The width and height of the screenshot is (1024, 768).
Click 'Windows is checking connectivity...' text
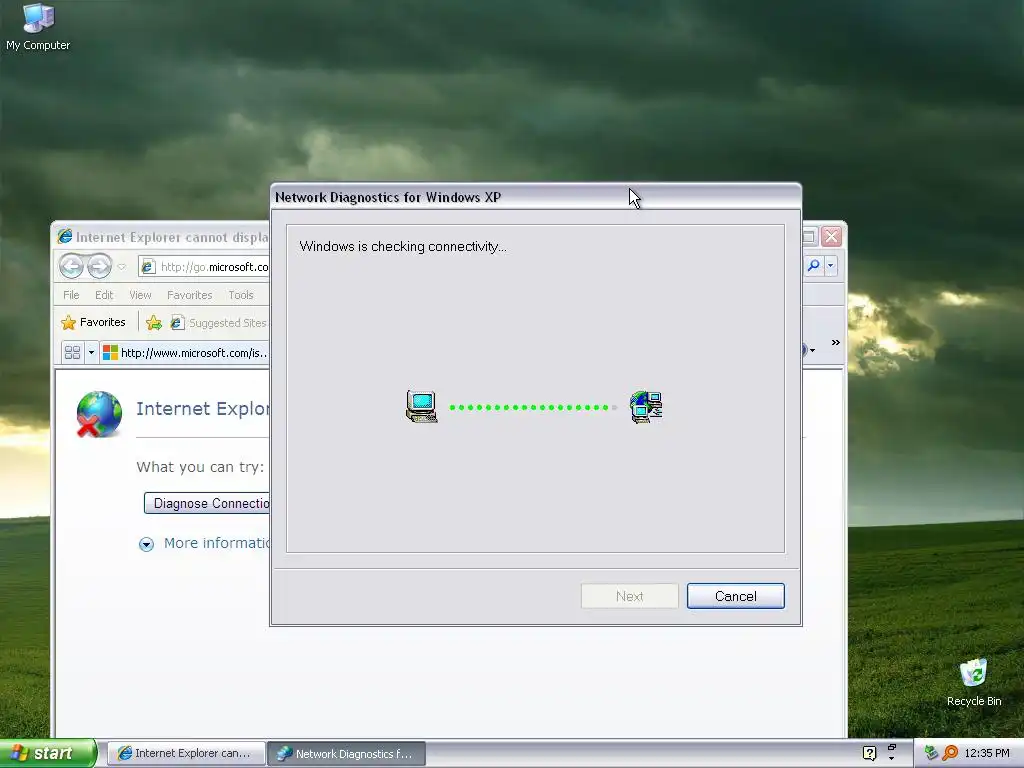coord(403,246)
